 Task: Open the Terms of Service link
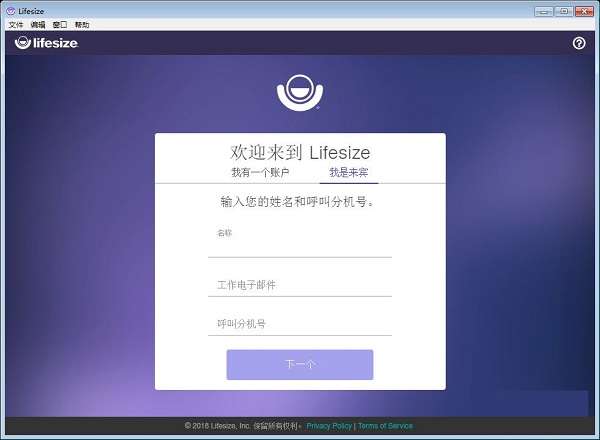(x=385, y=426)
